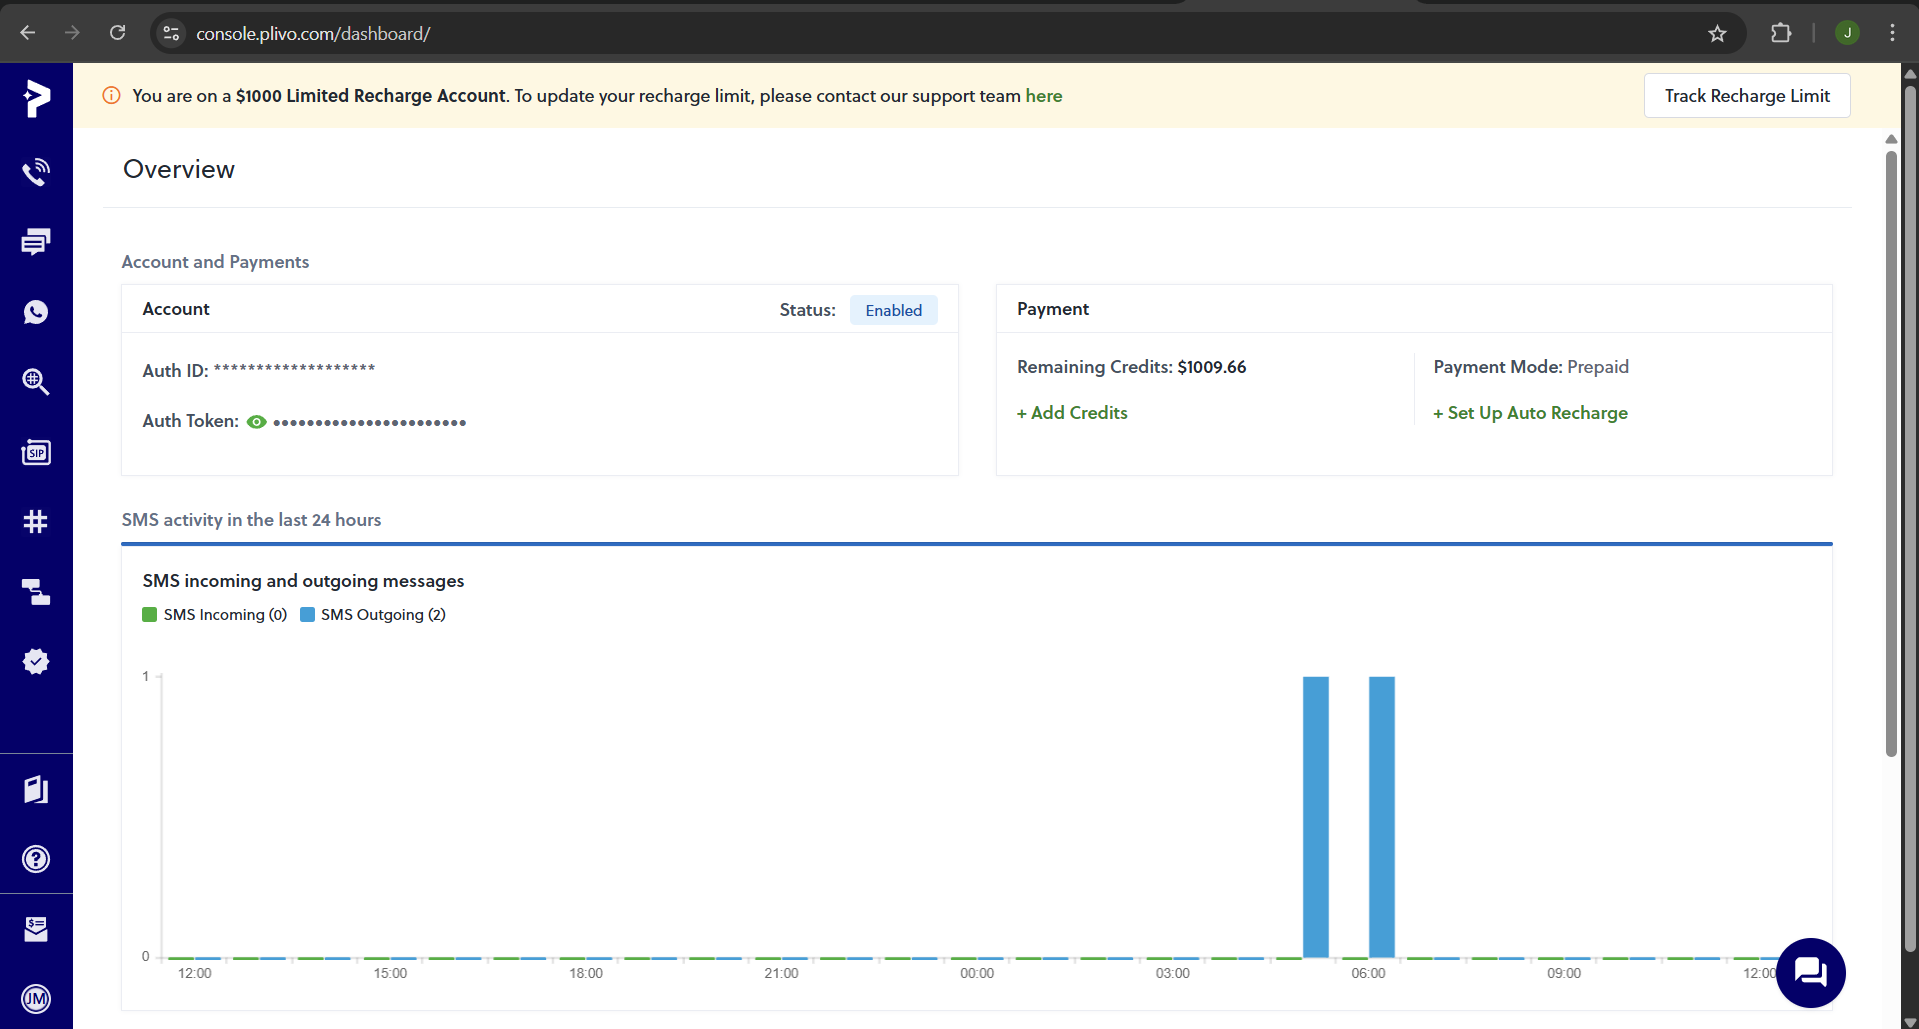Image resolution: width=1919 pixels, height=1029 pixels.
Task: Open the Verify badge checkmark sidebar icon
Action: tap(36, 661)
